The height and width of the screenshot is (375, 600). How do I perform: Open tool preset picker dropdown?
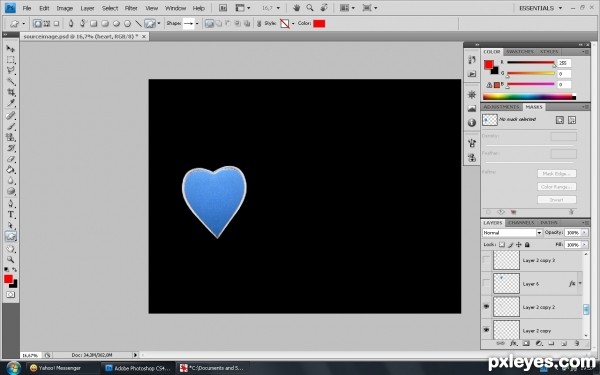pyautogui.click(x=23, y=24)
